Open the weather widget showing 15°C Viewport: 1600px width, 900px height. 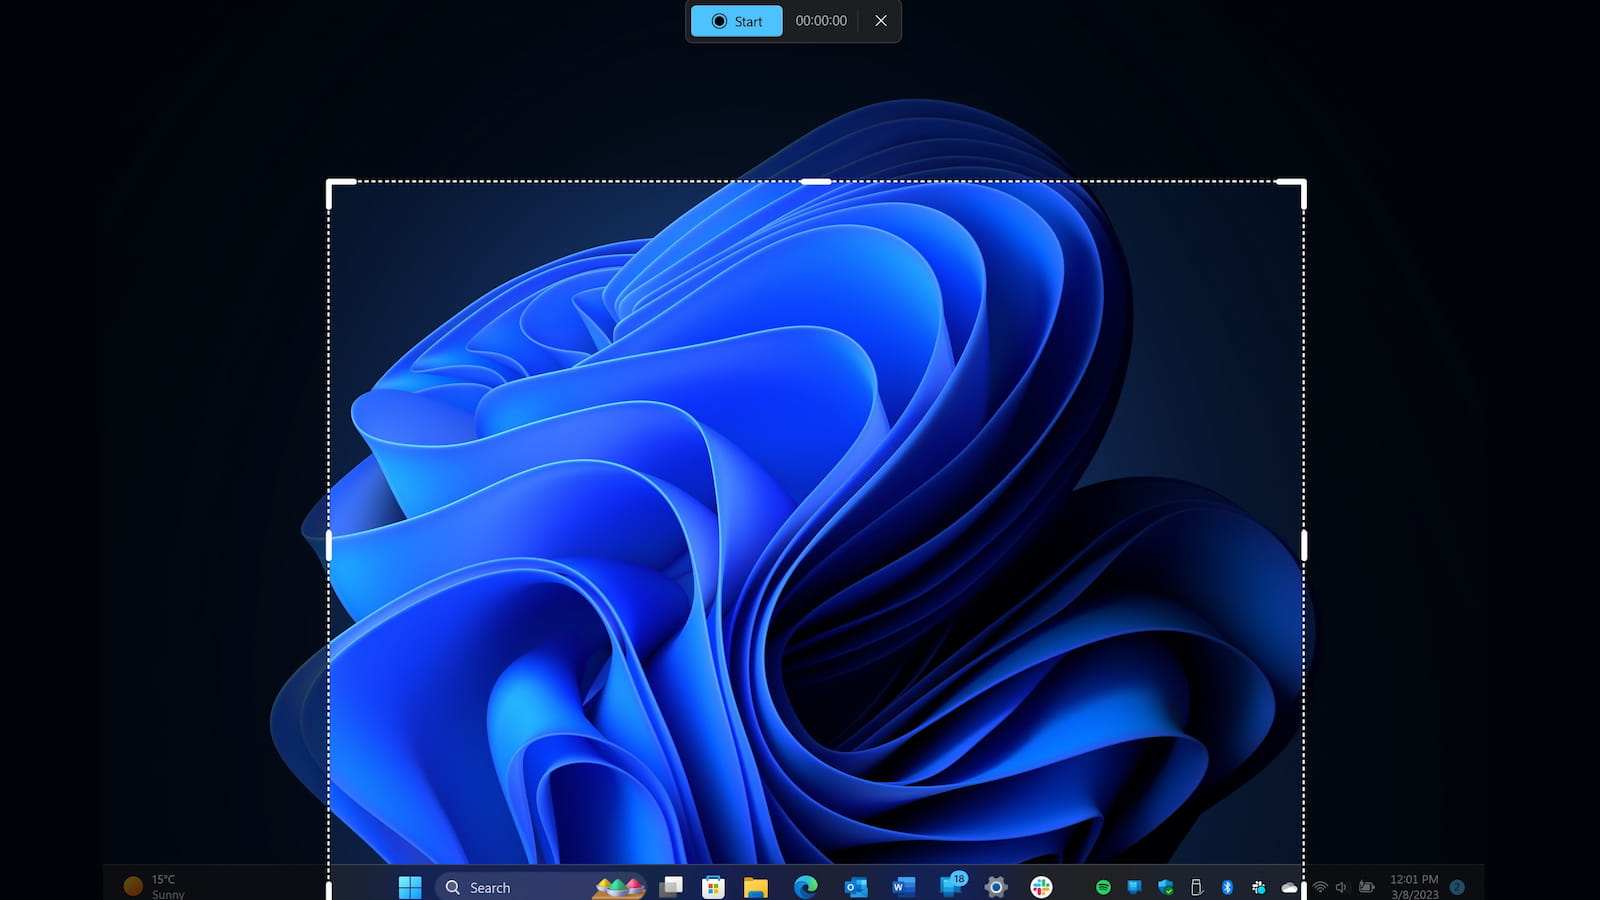point(154,887)
